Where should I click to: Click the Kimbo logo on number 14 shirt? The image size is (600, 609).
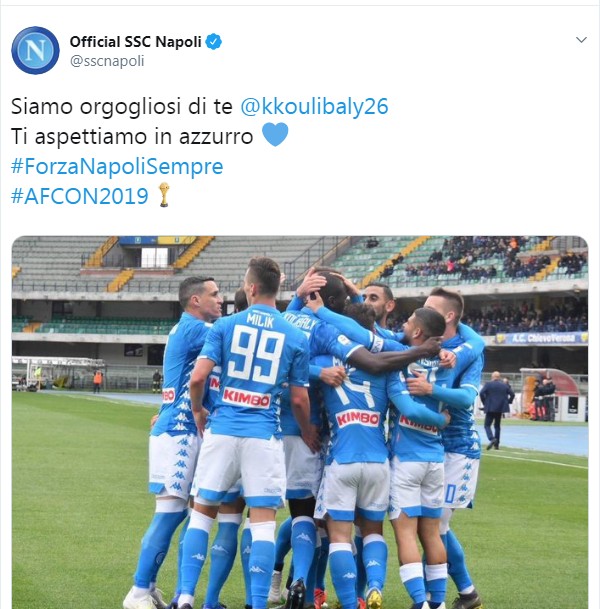click(358, 419)
